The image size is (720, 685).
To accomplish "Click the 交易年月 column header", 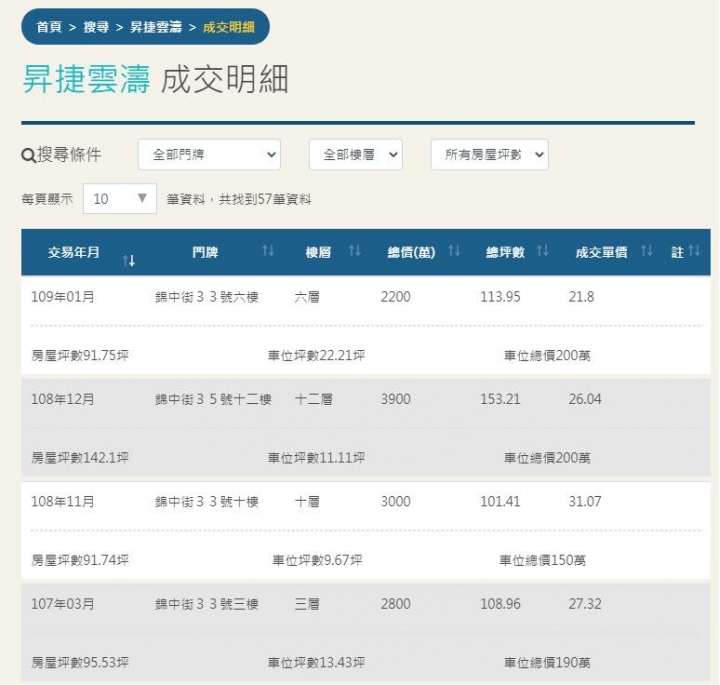I will tap(73, 252).
